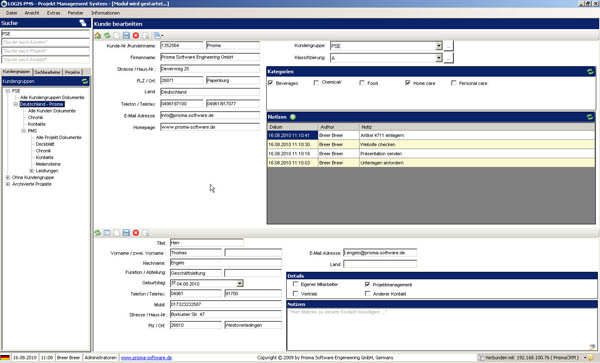Open the Klassifizierung dropdown arrow

[x=439, y=58]
